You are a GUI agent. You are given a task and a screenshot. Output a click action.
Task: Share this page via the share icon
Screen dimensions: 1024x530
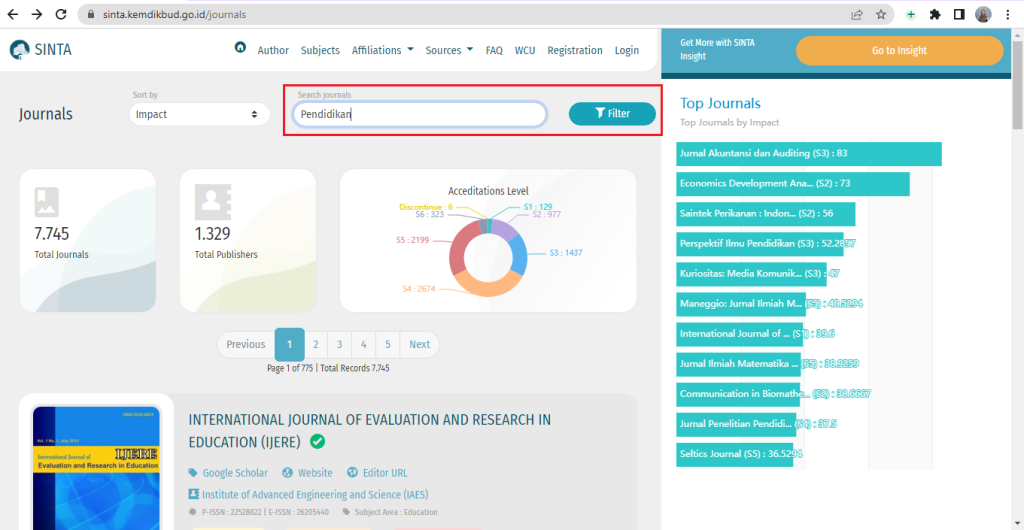tap(856, 14)
